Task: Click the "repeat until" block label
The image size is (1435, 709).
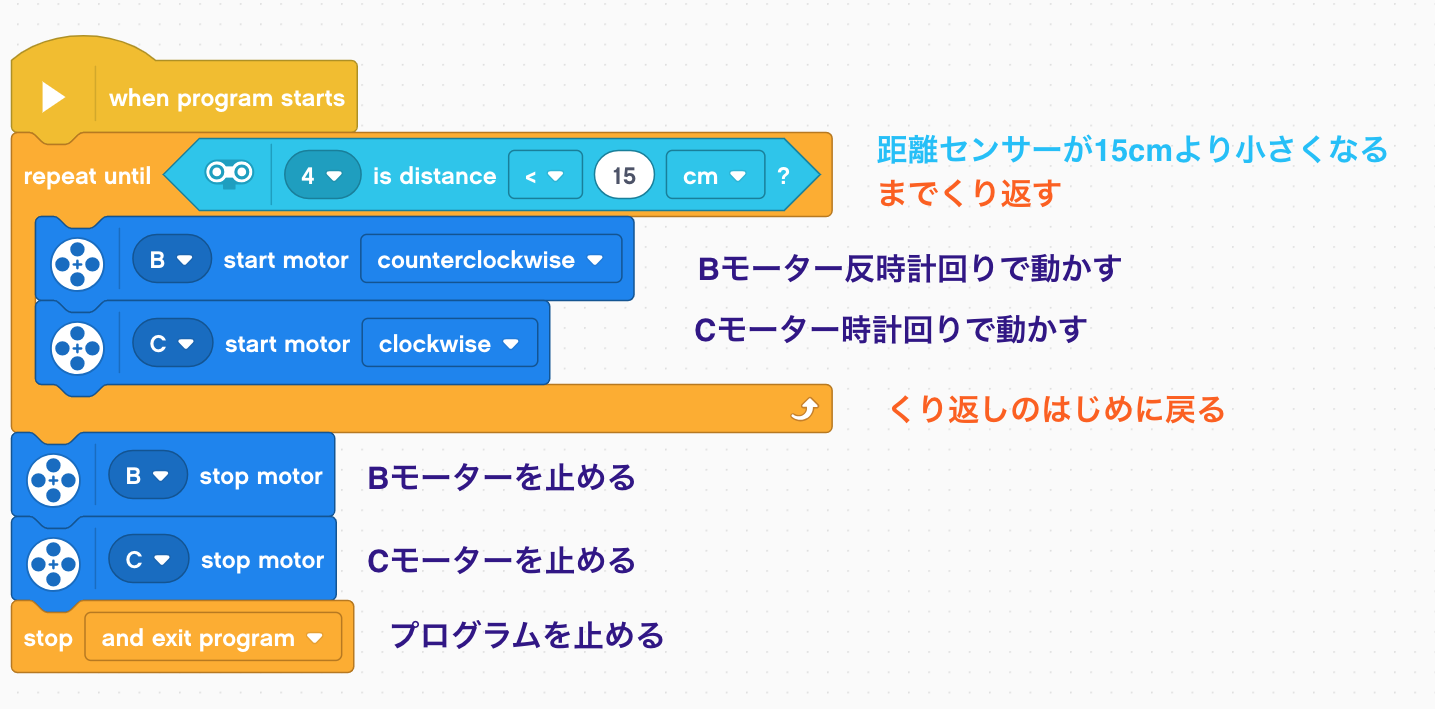Action: click(86, 177)
